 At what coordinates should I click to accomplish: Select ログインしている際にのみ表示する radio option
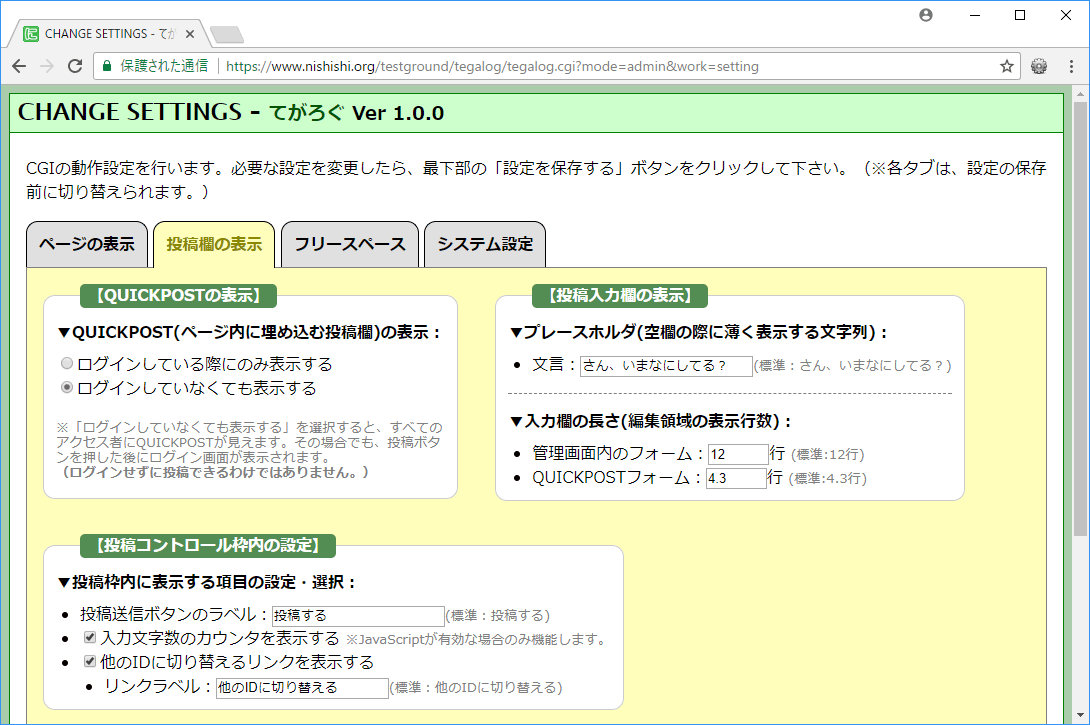click(x=67, y=363)
